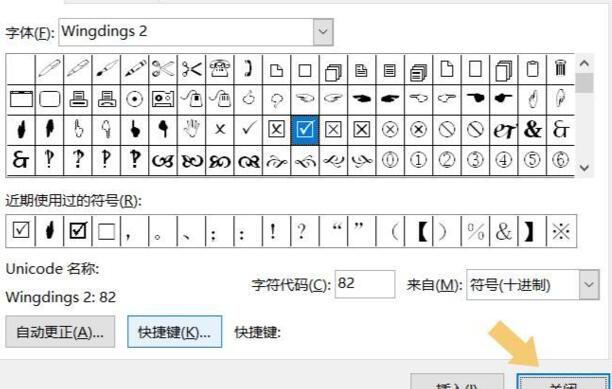The image size is (612, 389).
Task: Select the telephone handset symbol
Action: pyautogui.click(x=248, y=69)
